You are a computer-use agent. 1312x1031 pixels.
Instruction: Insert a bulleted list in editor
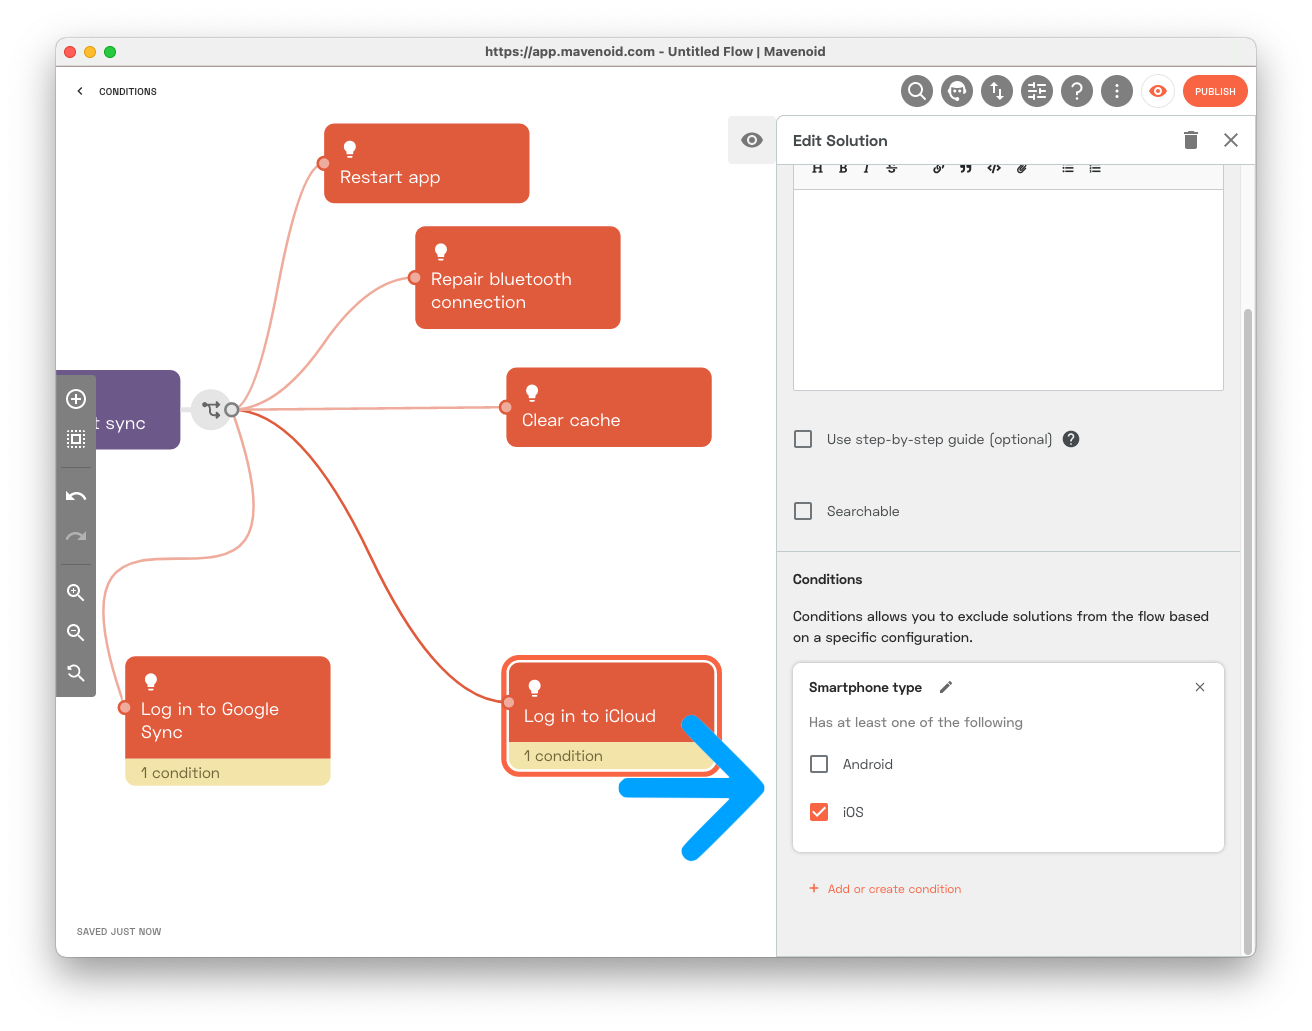point(1068,169)
